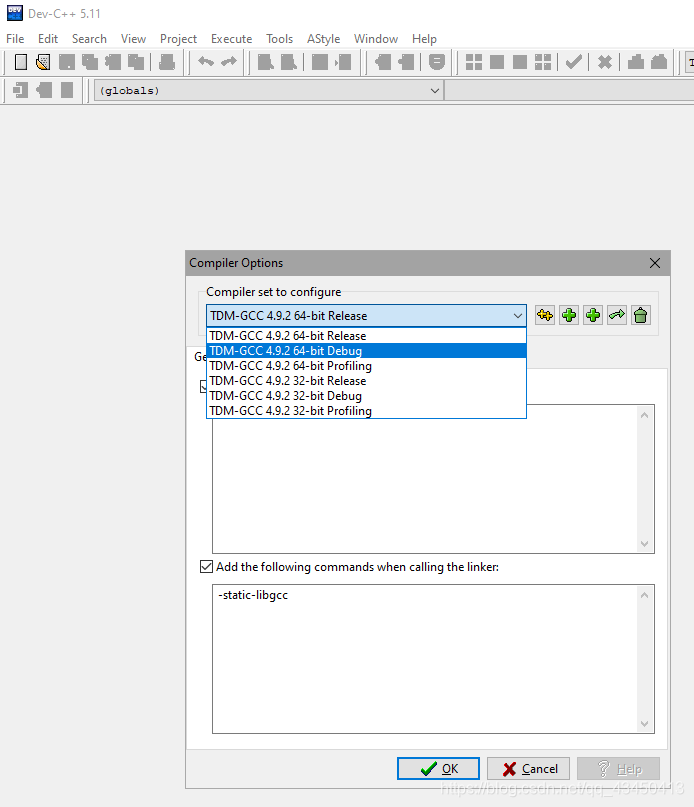Click the second green plus add compiler icon

click(x=593, y=315)
